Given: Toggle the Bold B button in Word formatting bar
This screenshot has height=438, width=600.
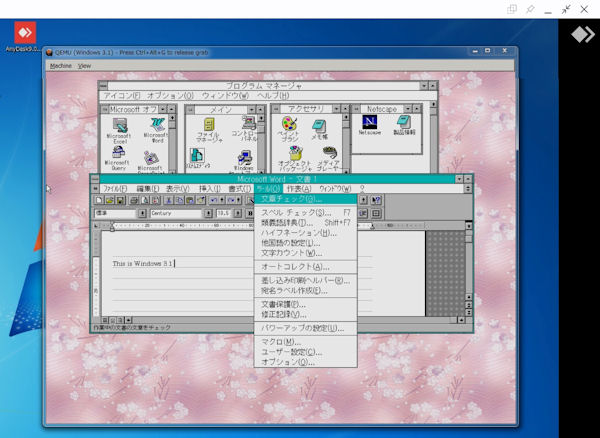Looking at the screenshot, I should 250,213.
